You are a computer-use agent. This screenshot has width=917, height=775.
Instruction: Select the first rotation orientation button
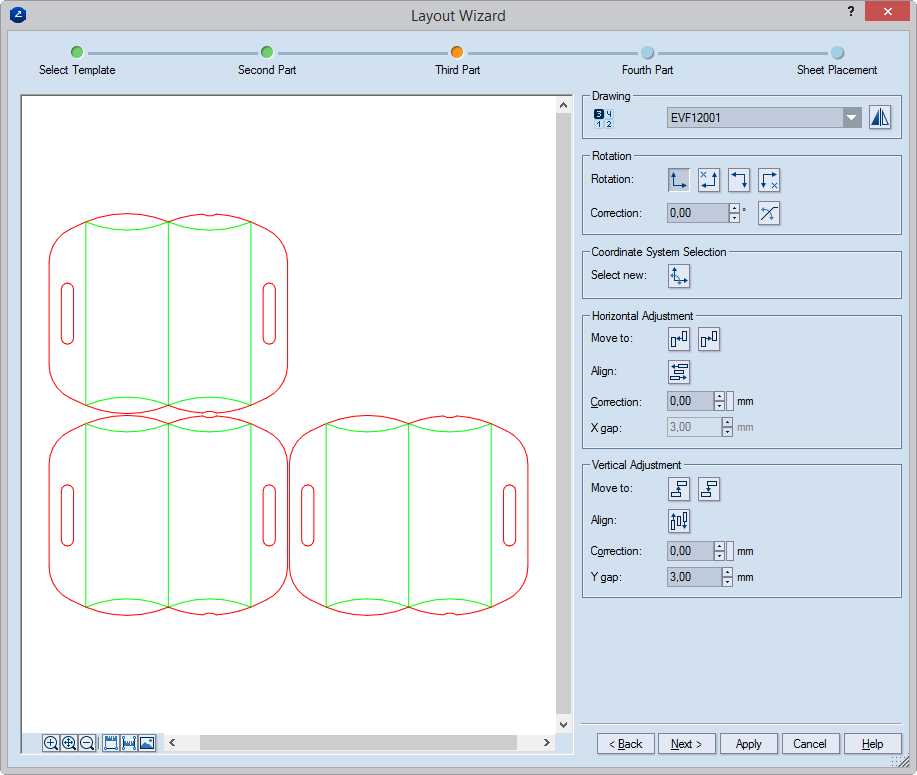pyautogui.click(x=679, y=180)
